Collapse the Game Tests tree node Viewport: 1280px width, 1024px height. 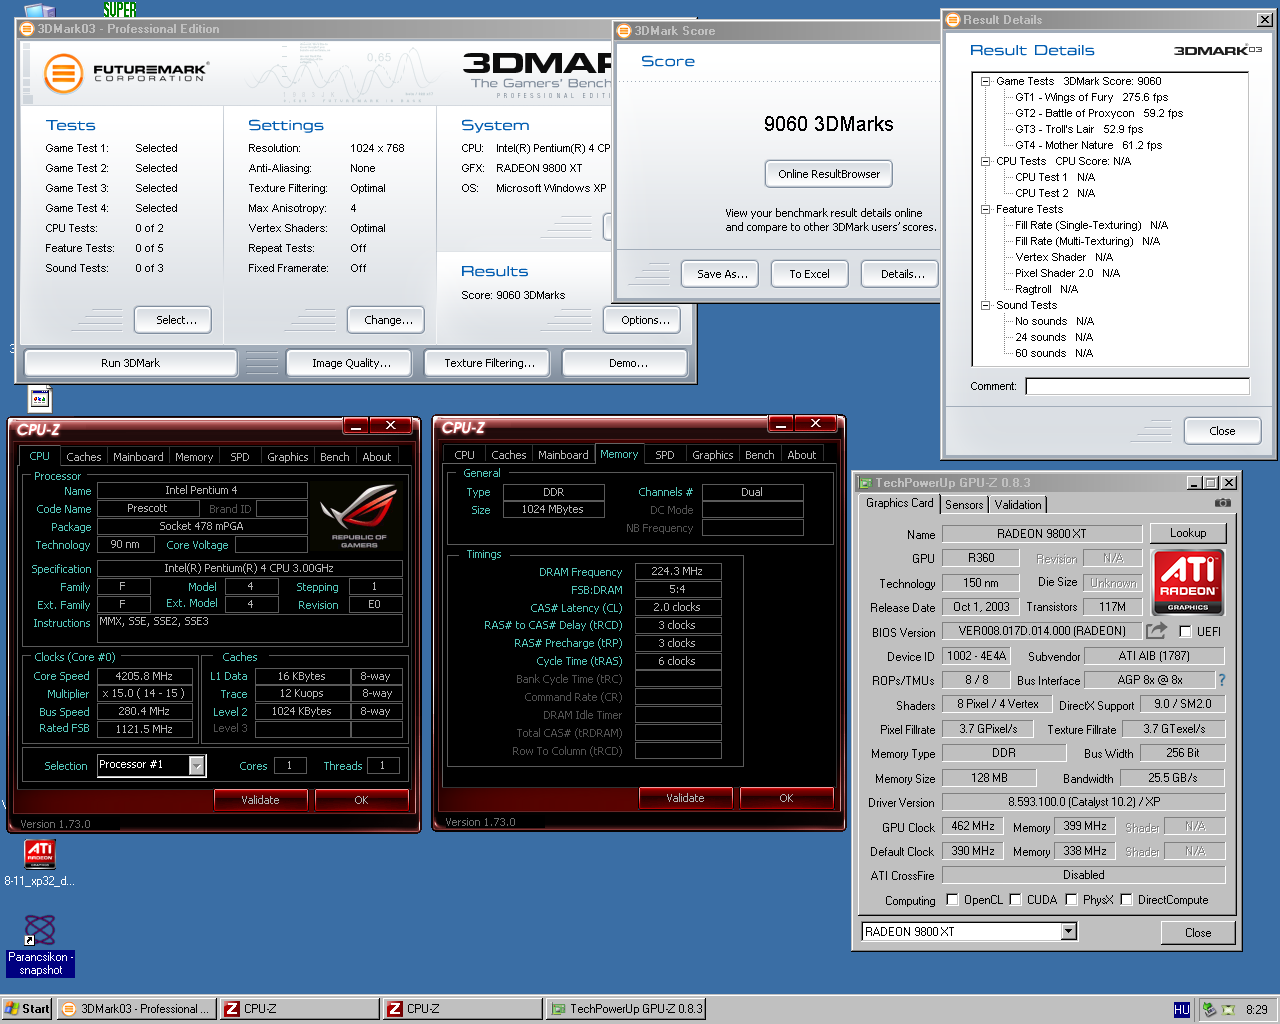coord(986,82)
